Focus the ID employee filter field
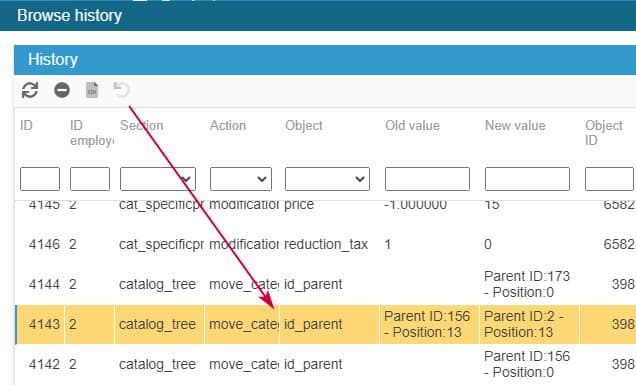This screenshot has height=385, width=636. tap(90, 179)
